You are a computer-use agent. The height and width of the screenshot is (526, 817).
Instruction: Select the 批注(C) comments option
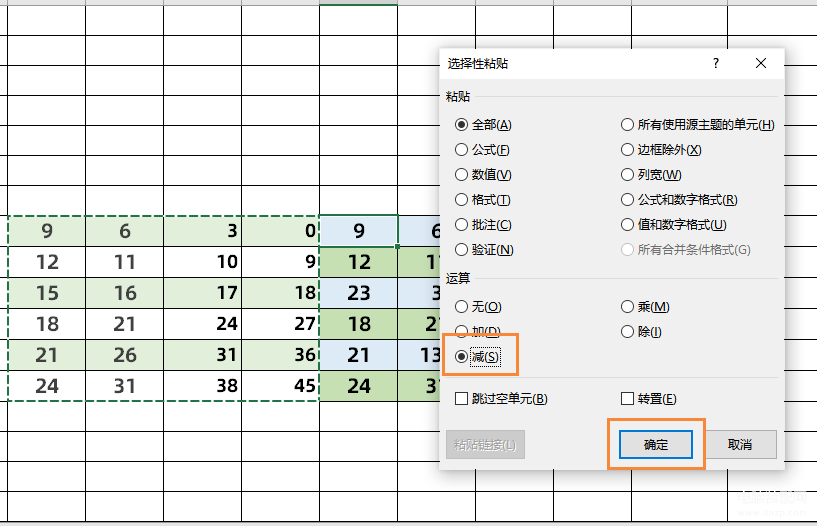click(x=483, y=224)
